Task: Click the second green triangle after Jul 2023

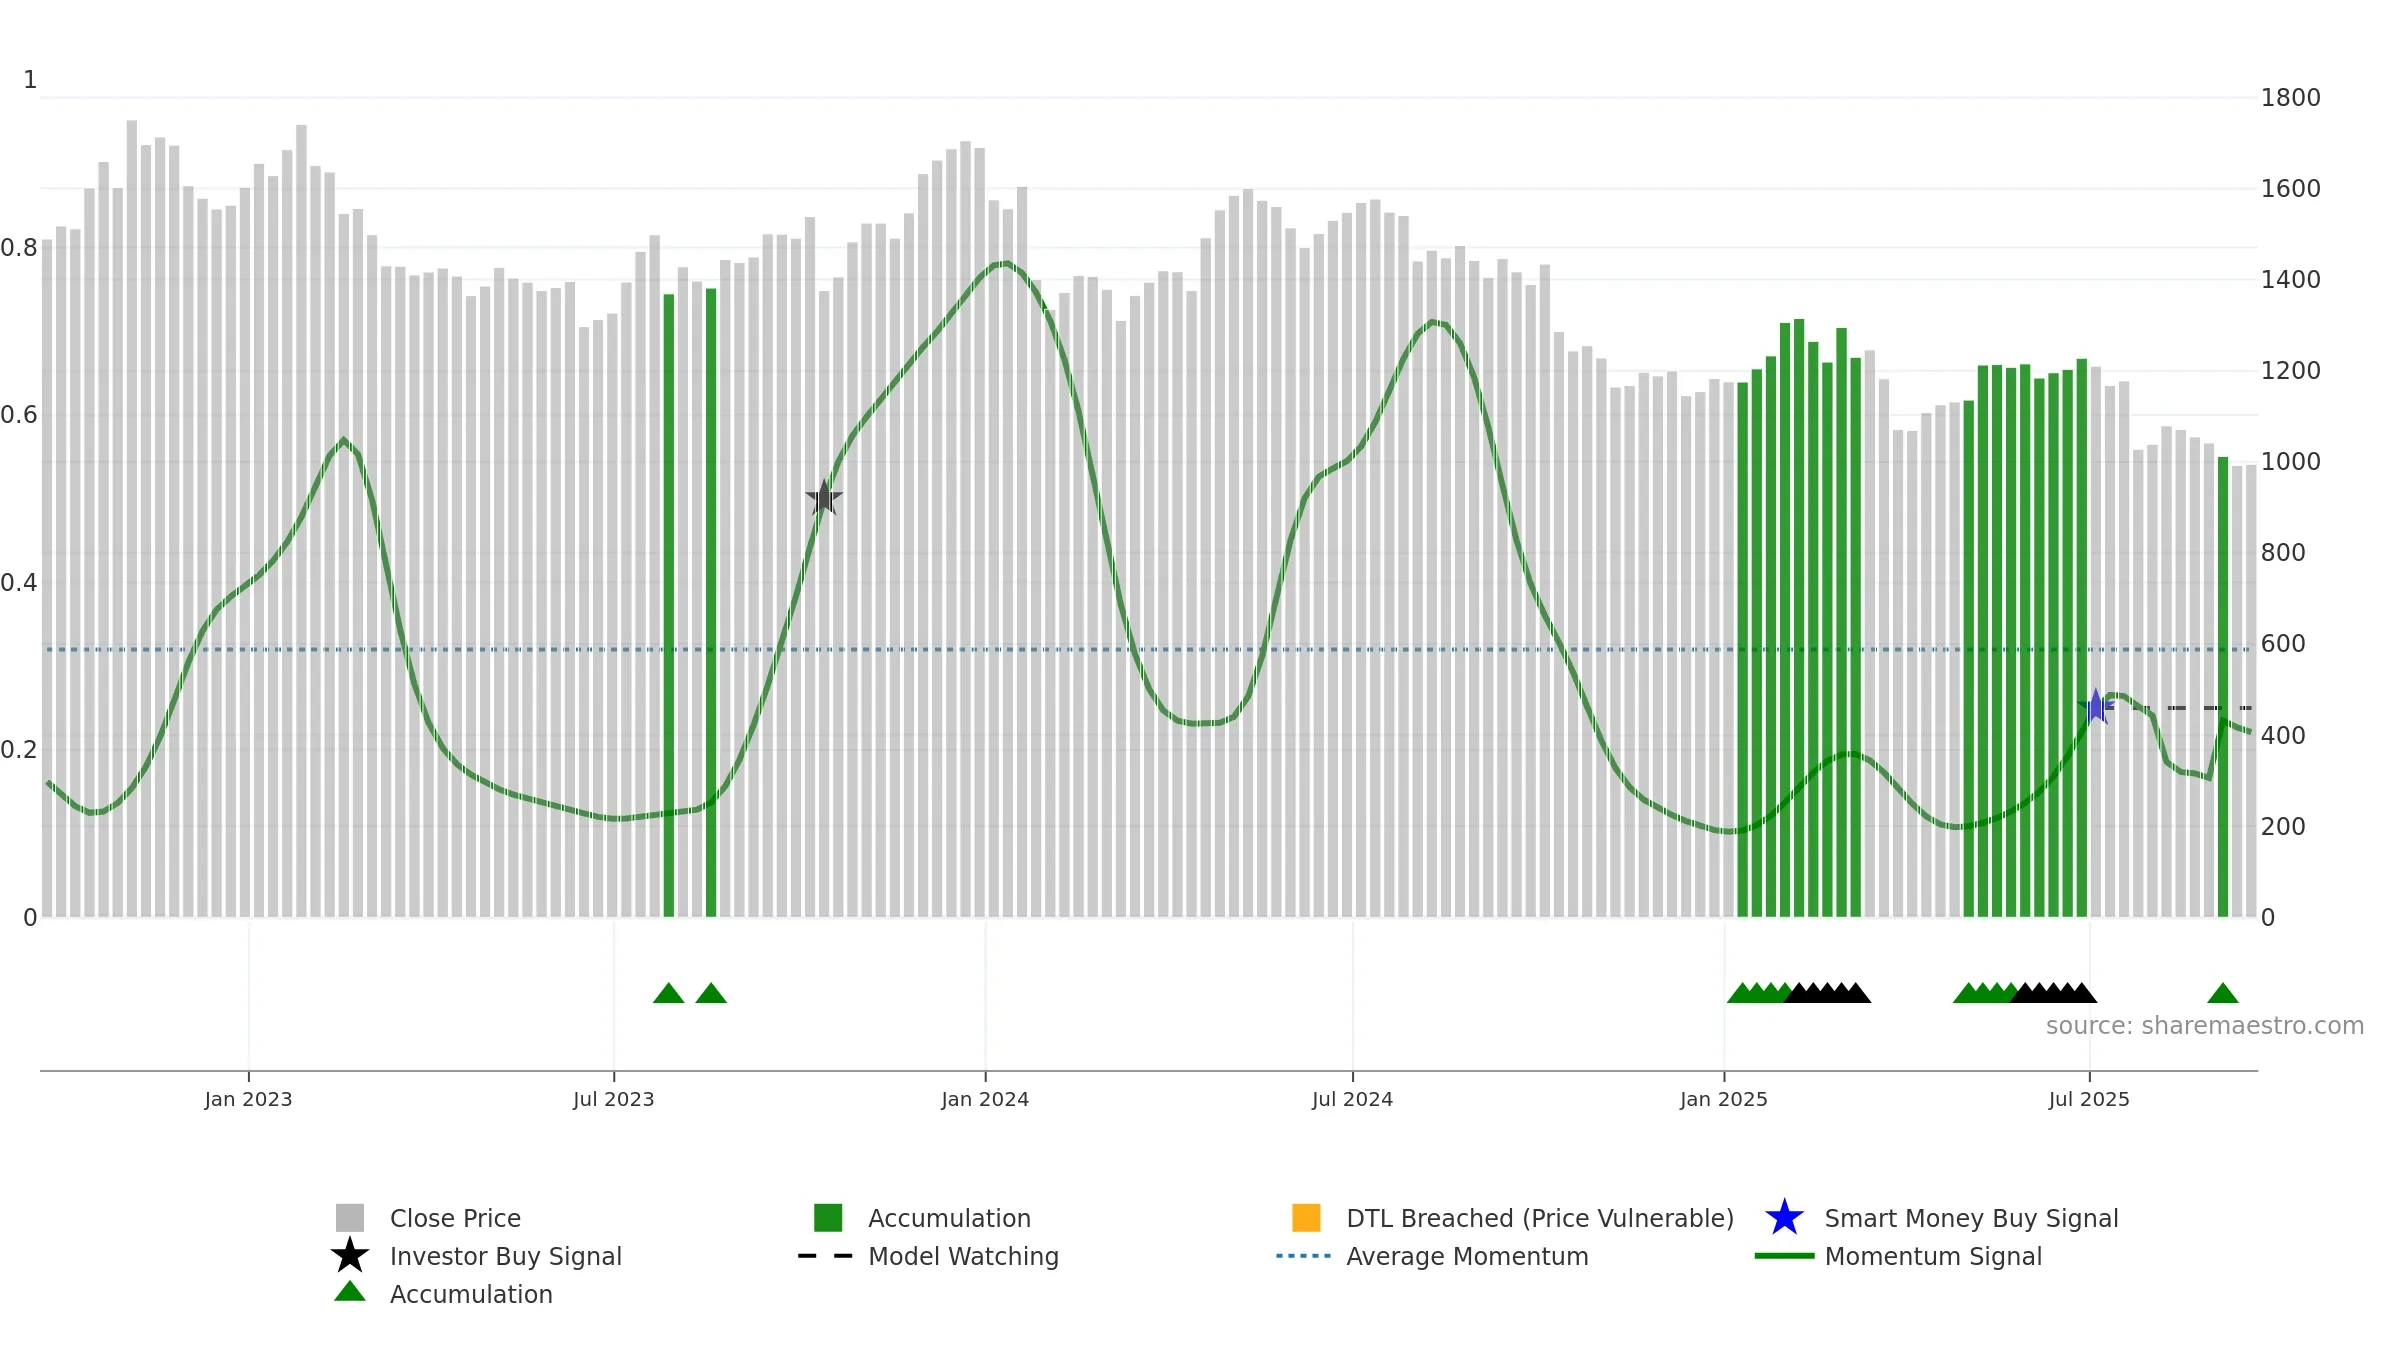Action: (711, 993)
